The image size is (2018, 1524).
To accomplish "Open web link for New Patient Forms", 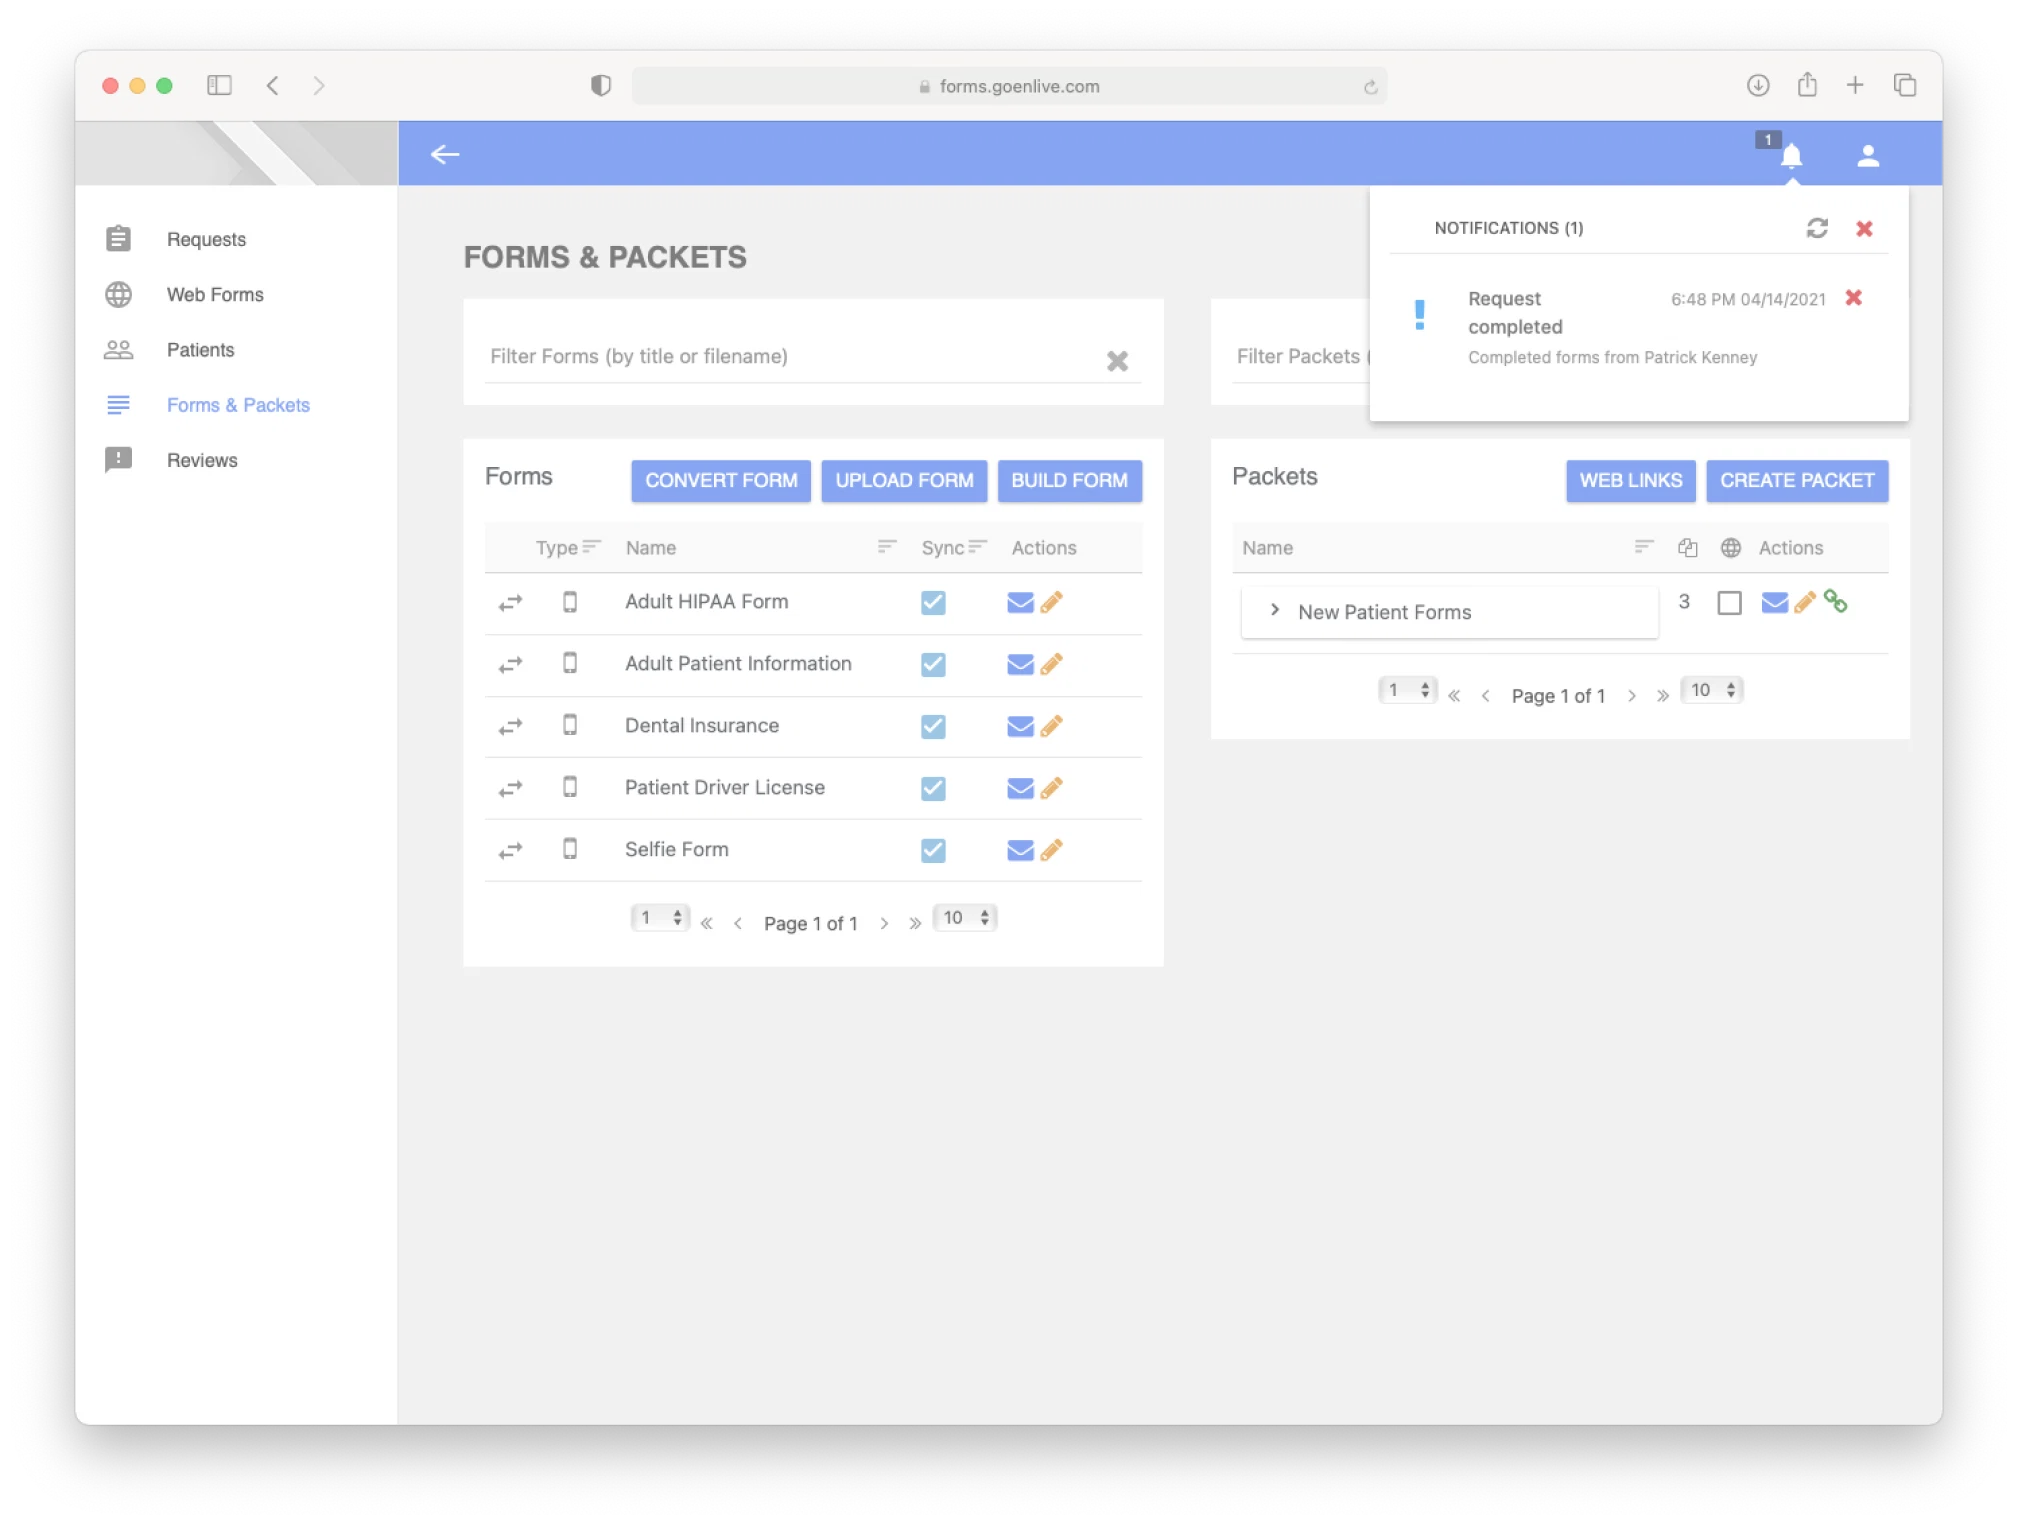I will coord(1835,602).
